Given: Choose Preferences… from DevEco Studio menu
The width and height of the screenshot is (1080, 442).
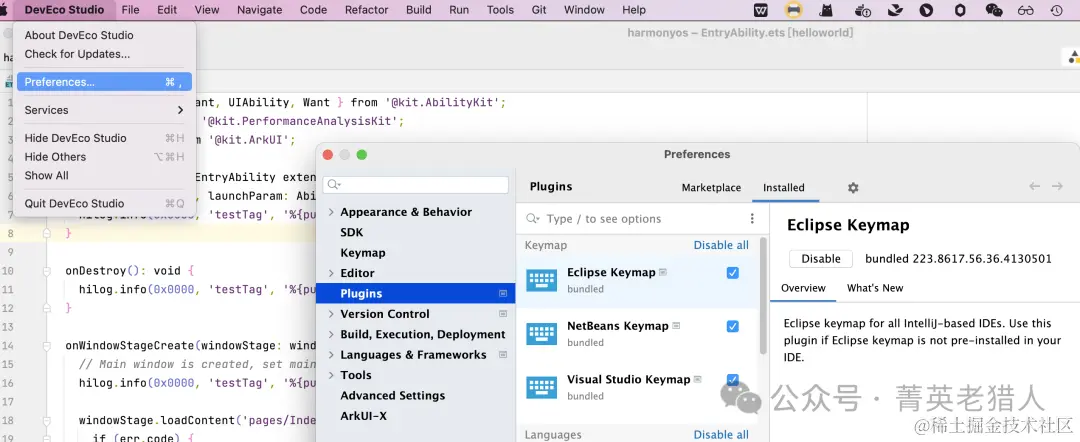Looking at the screenshot, I should 105,82.
